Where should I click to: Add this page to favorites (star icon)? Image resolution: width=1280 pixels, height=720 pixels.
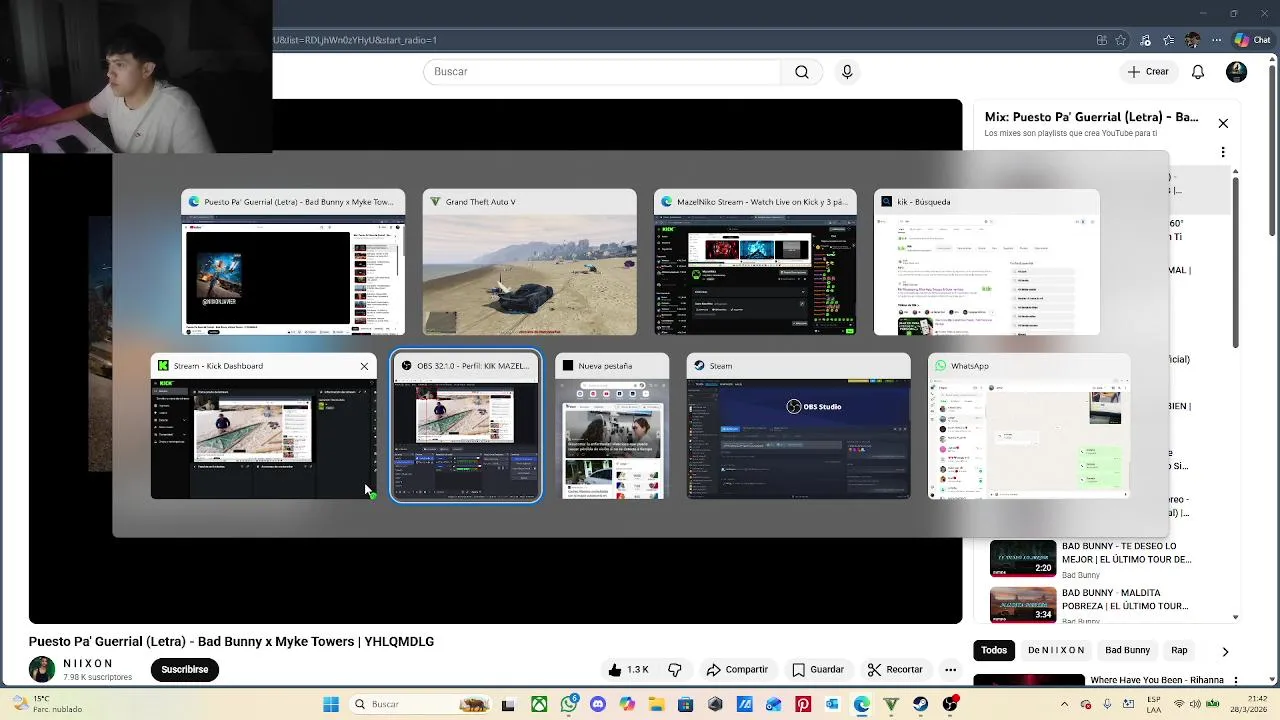(1121, 40)
